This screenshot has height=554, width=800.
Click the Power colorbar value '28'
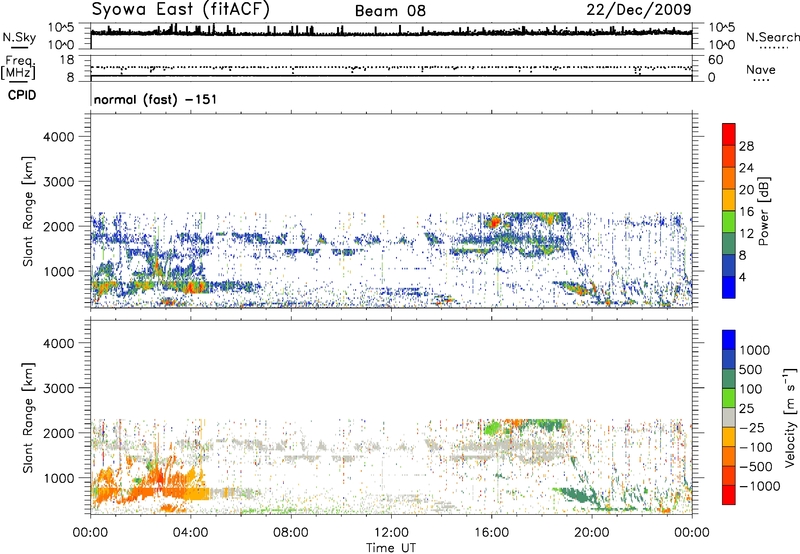746,146
